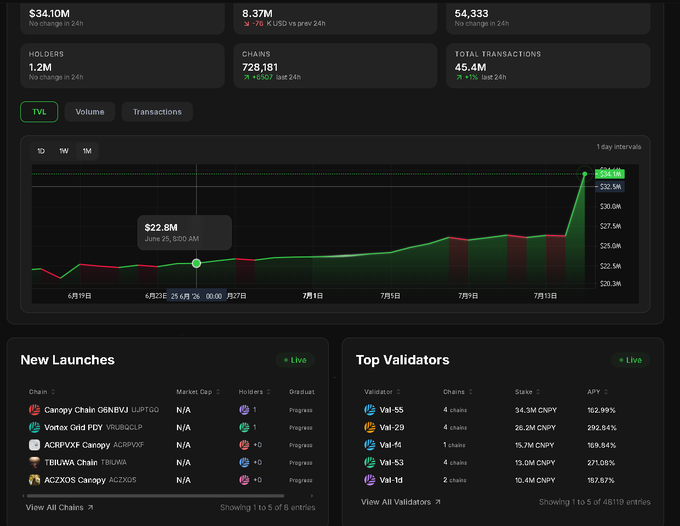Click holder avatar in Vortex Grid PDY row
Screen dimensions: 680x526
pyautogui.click(x=244, y=427)
